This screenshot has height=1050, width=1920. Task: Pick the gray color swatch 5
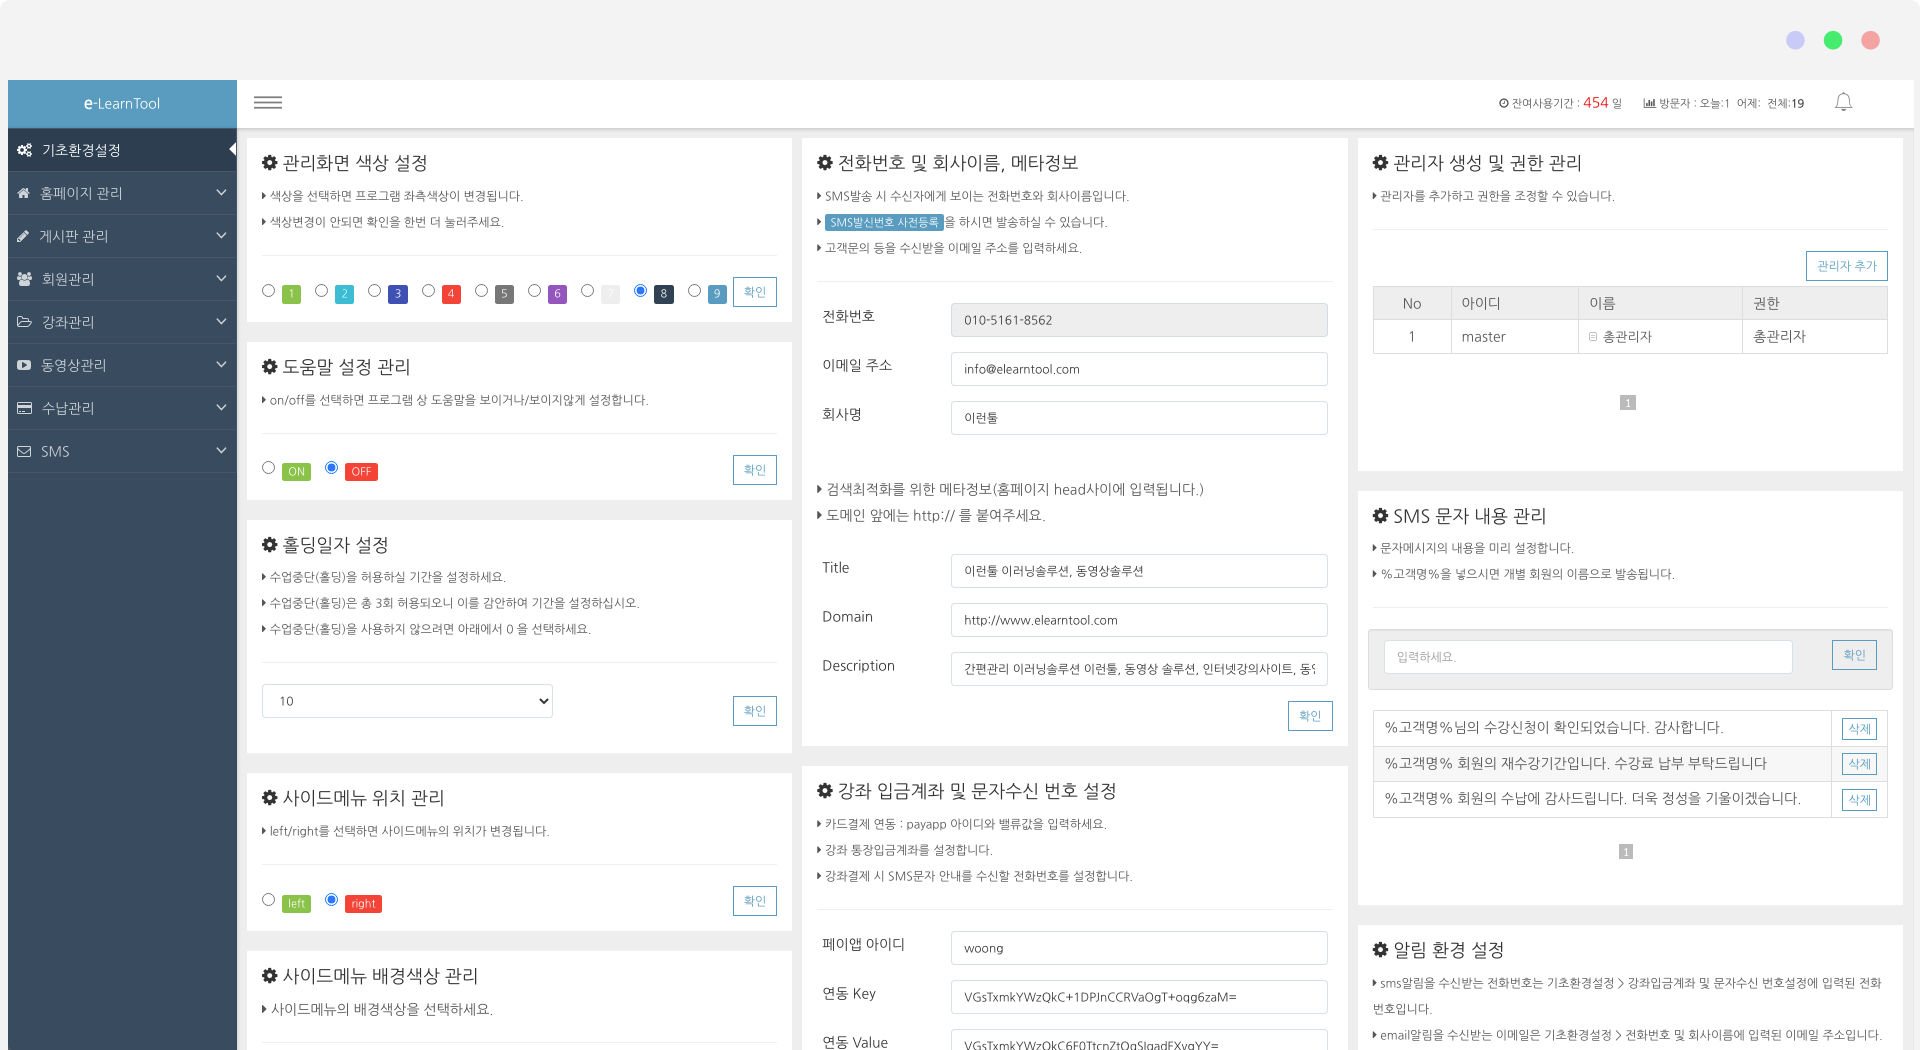[x=504, y=294]
